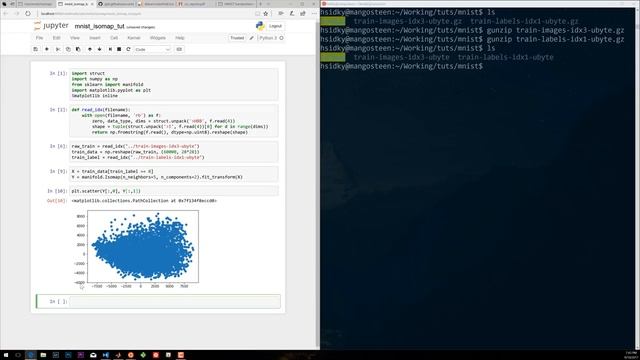Open the View menu in Jupyter
Viewport: 640px width, 360px height.
click(75, 38)
